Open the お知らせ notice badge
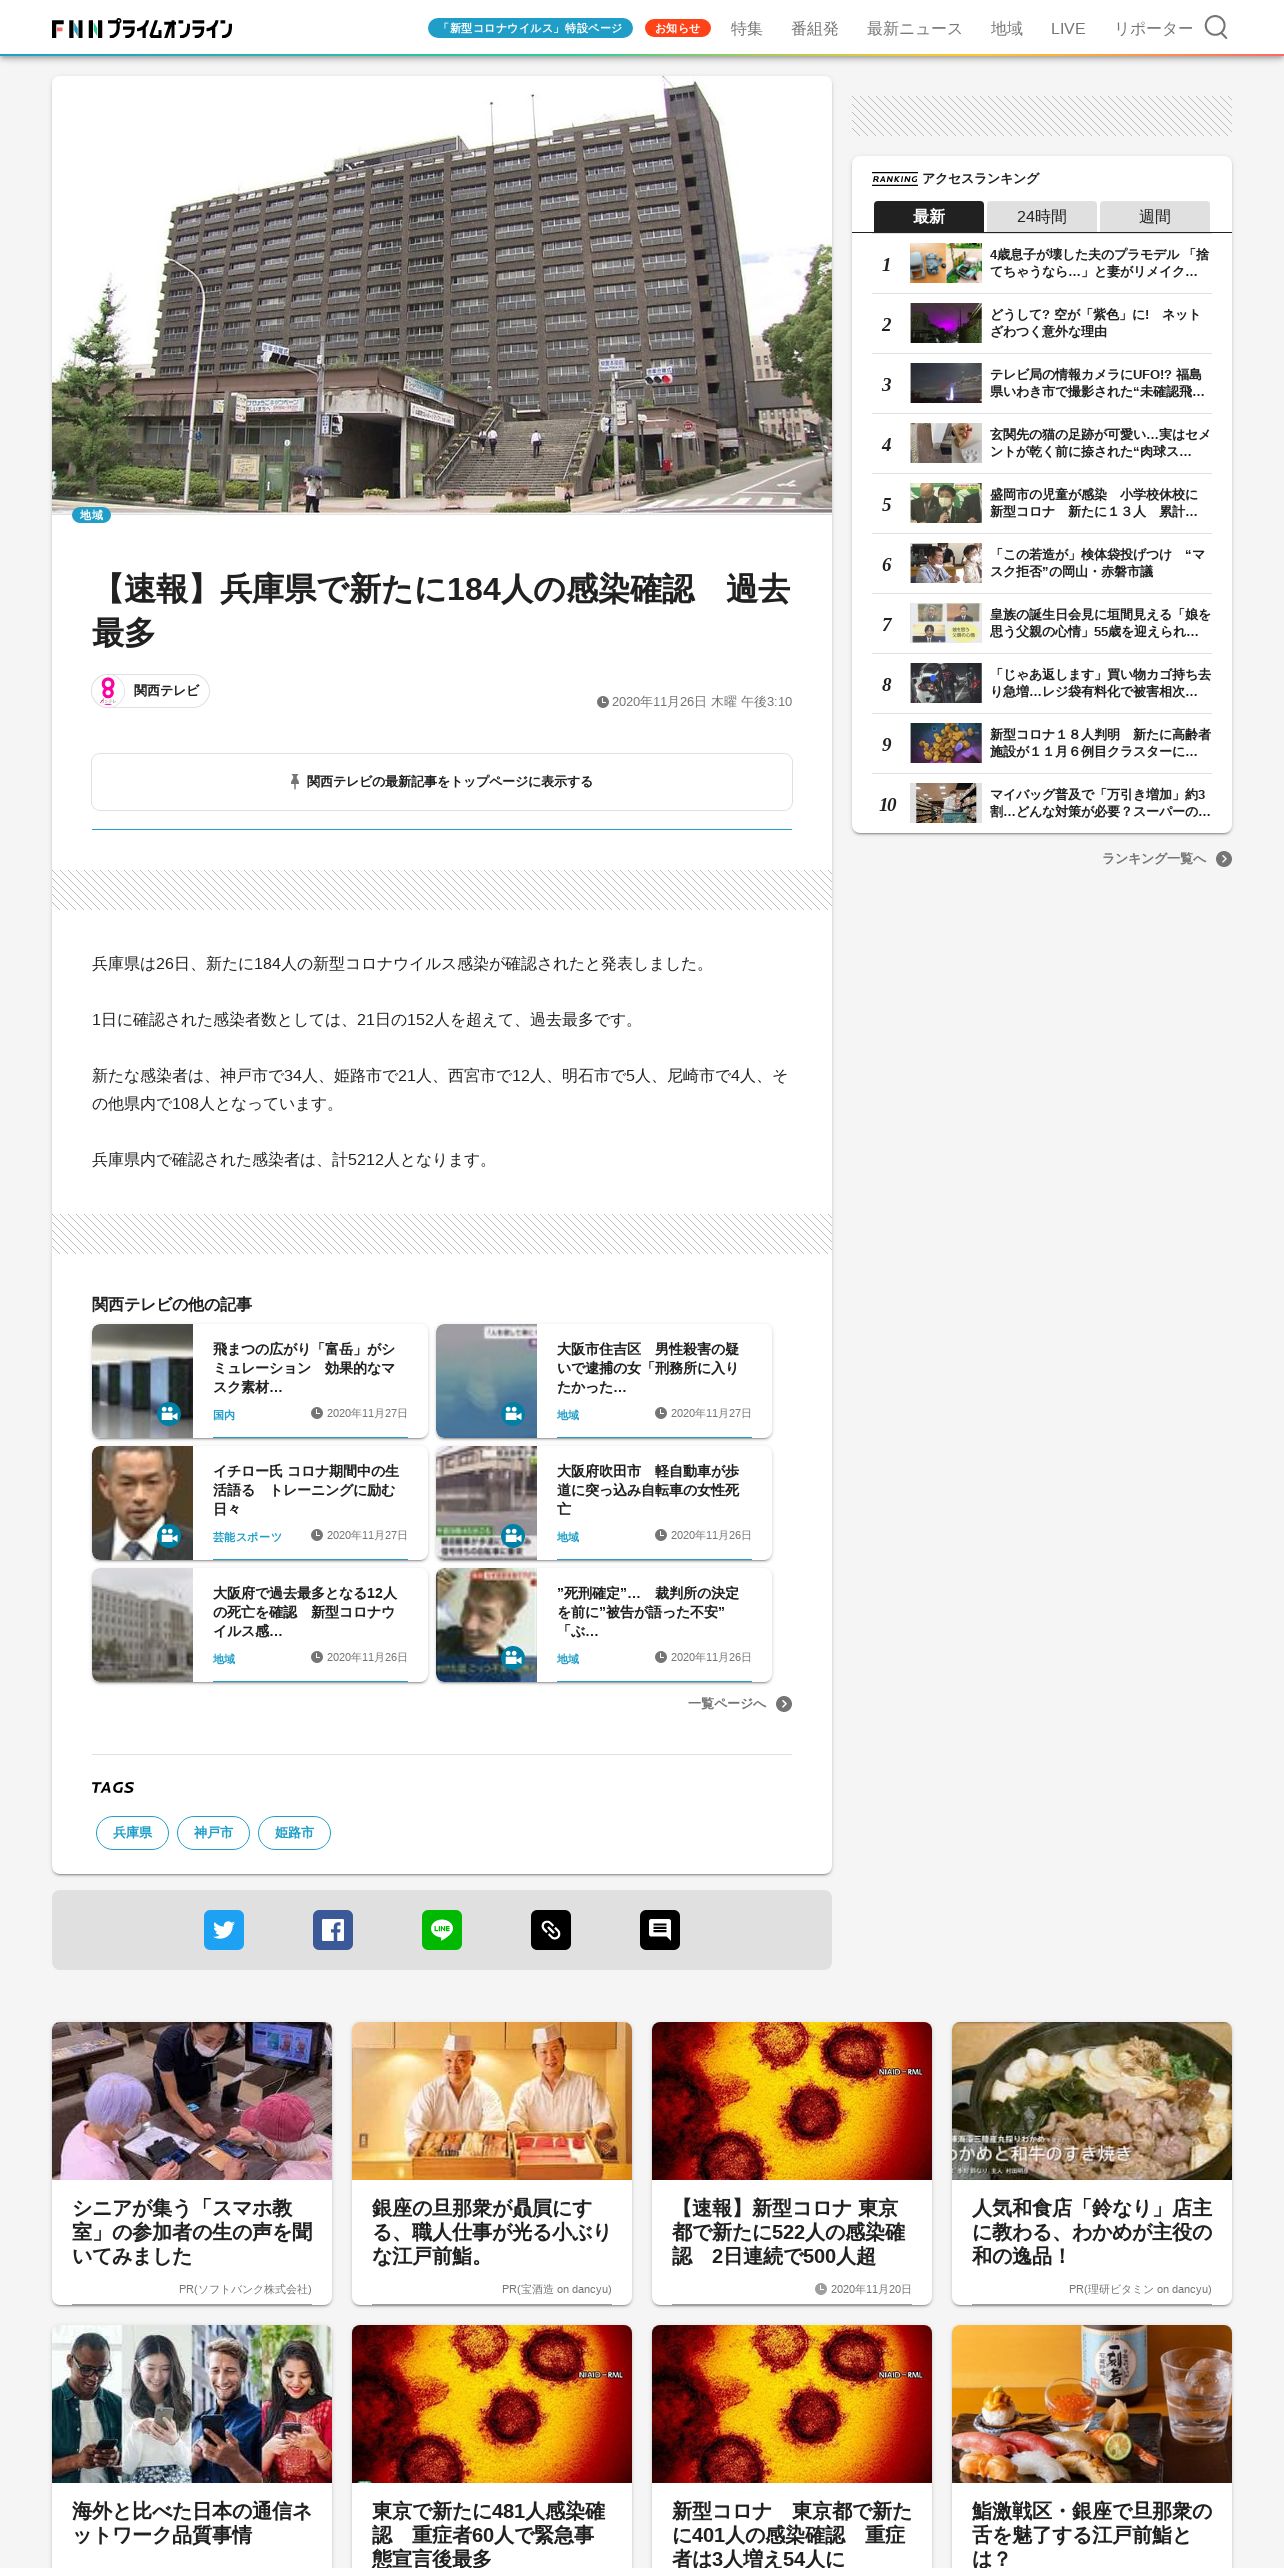This screenshot has width=1284, height=2568. 677,28
